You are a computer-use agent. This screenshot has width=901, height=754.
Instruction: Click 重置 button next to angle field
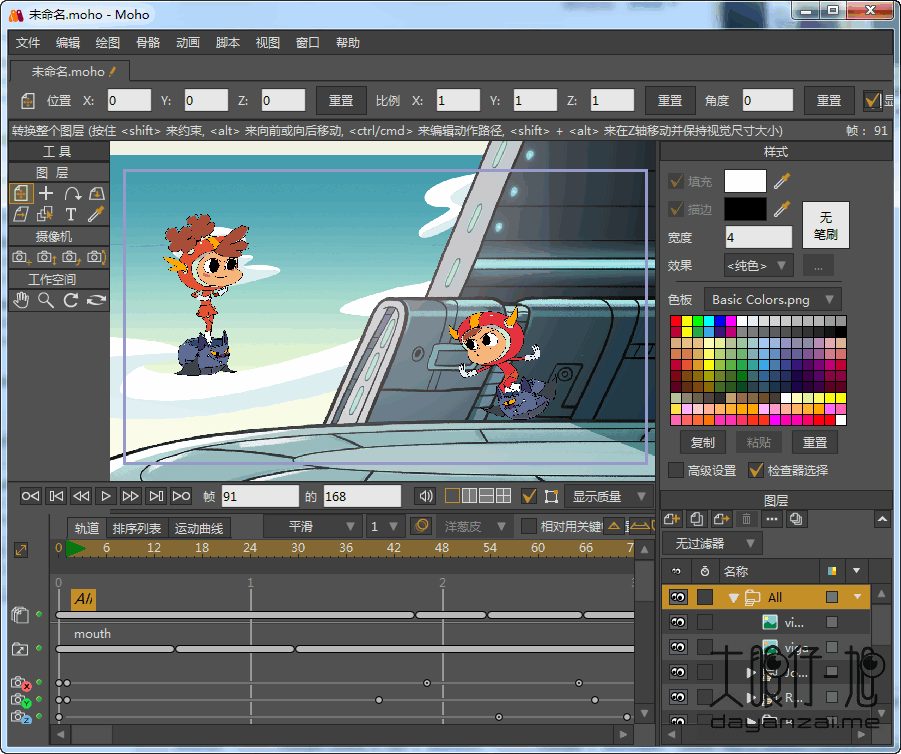click(x=829, y=101)
